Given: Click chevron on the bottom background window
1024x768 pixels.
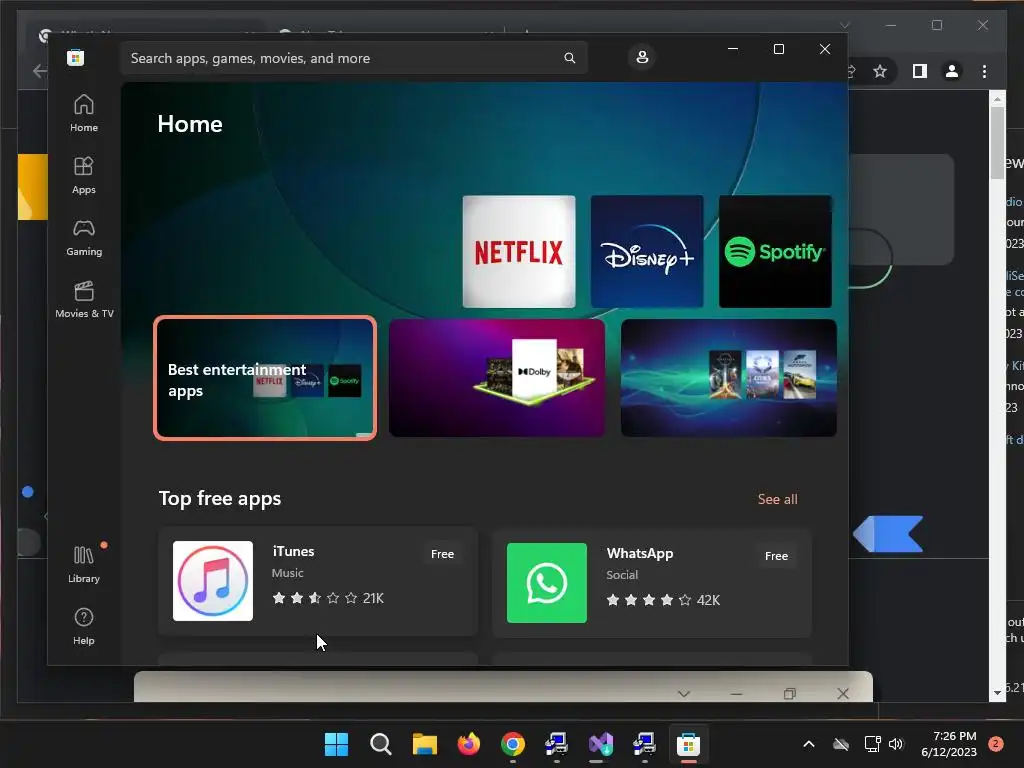Looking at the screenshot, I should tap(684, 694).
